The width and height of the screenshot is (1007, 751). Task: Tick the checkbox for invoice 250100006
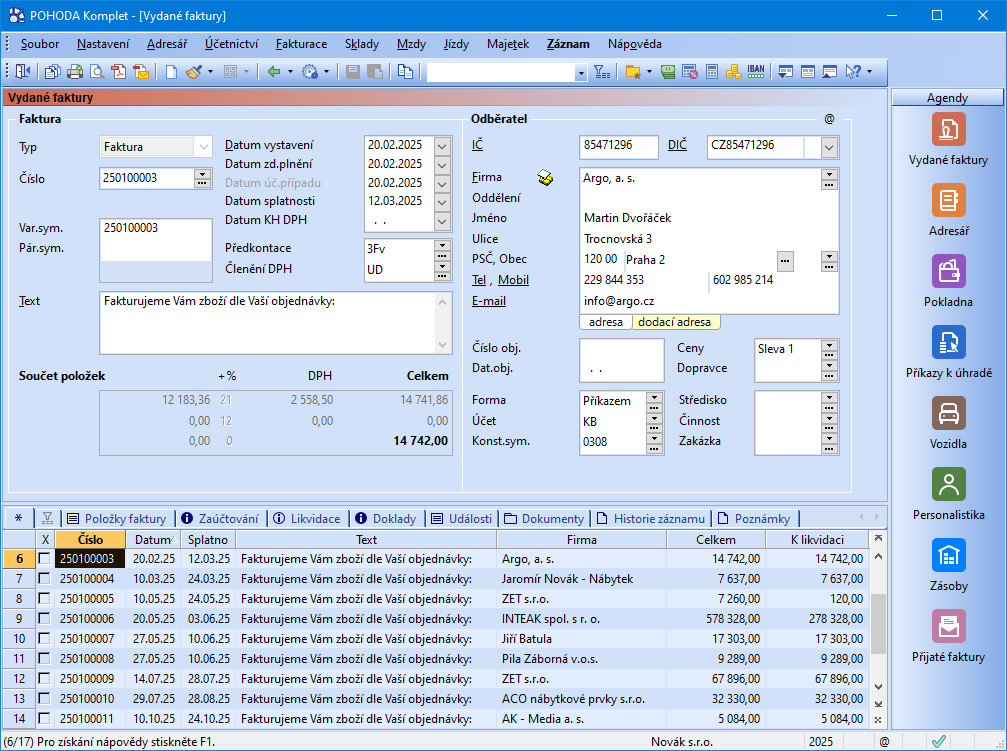click(44, 619)
